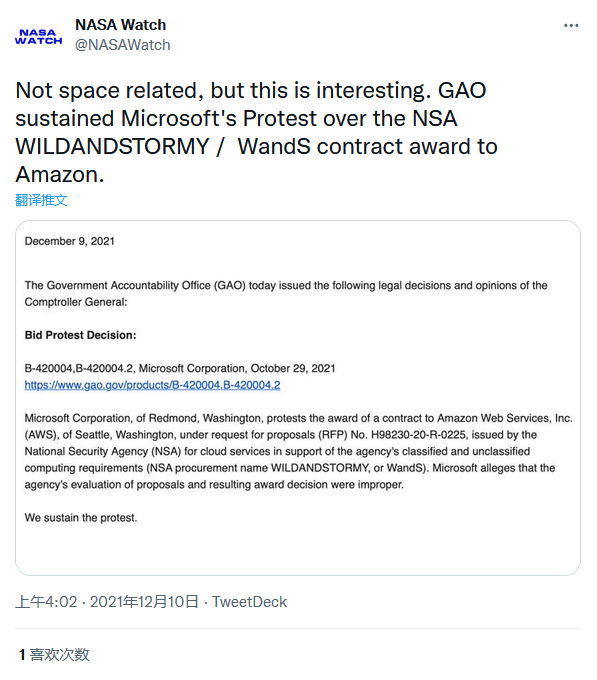Click 'December 9, 2021' in the image

(x=69, y=241)
